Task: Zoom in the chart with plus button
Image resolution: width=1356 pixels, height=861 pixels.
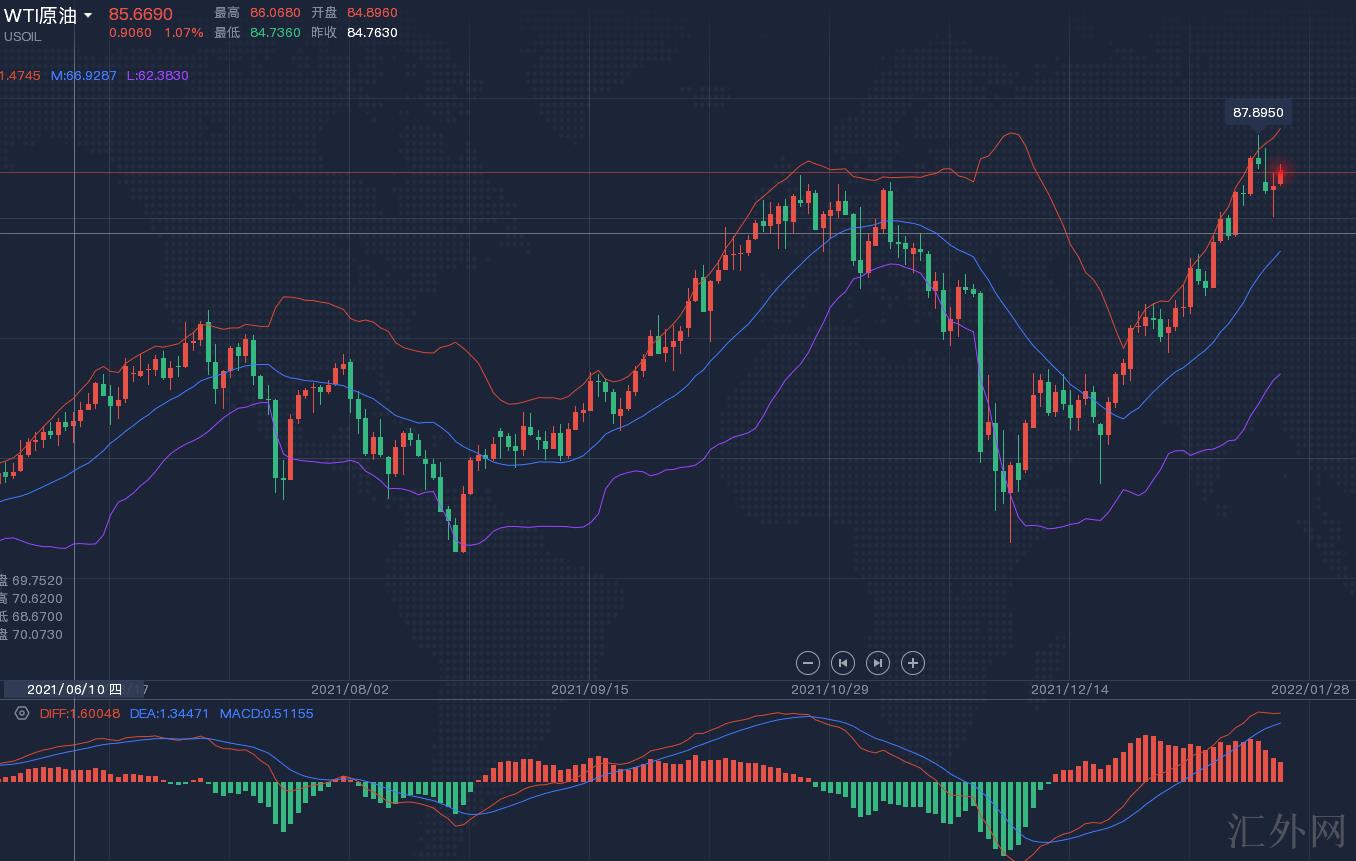Action: pyautogui.click(x=912, y=662)
